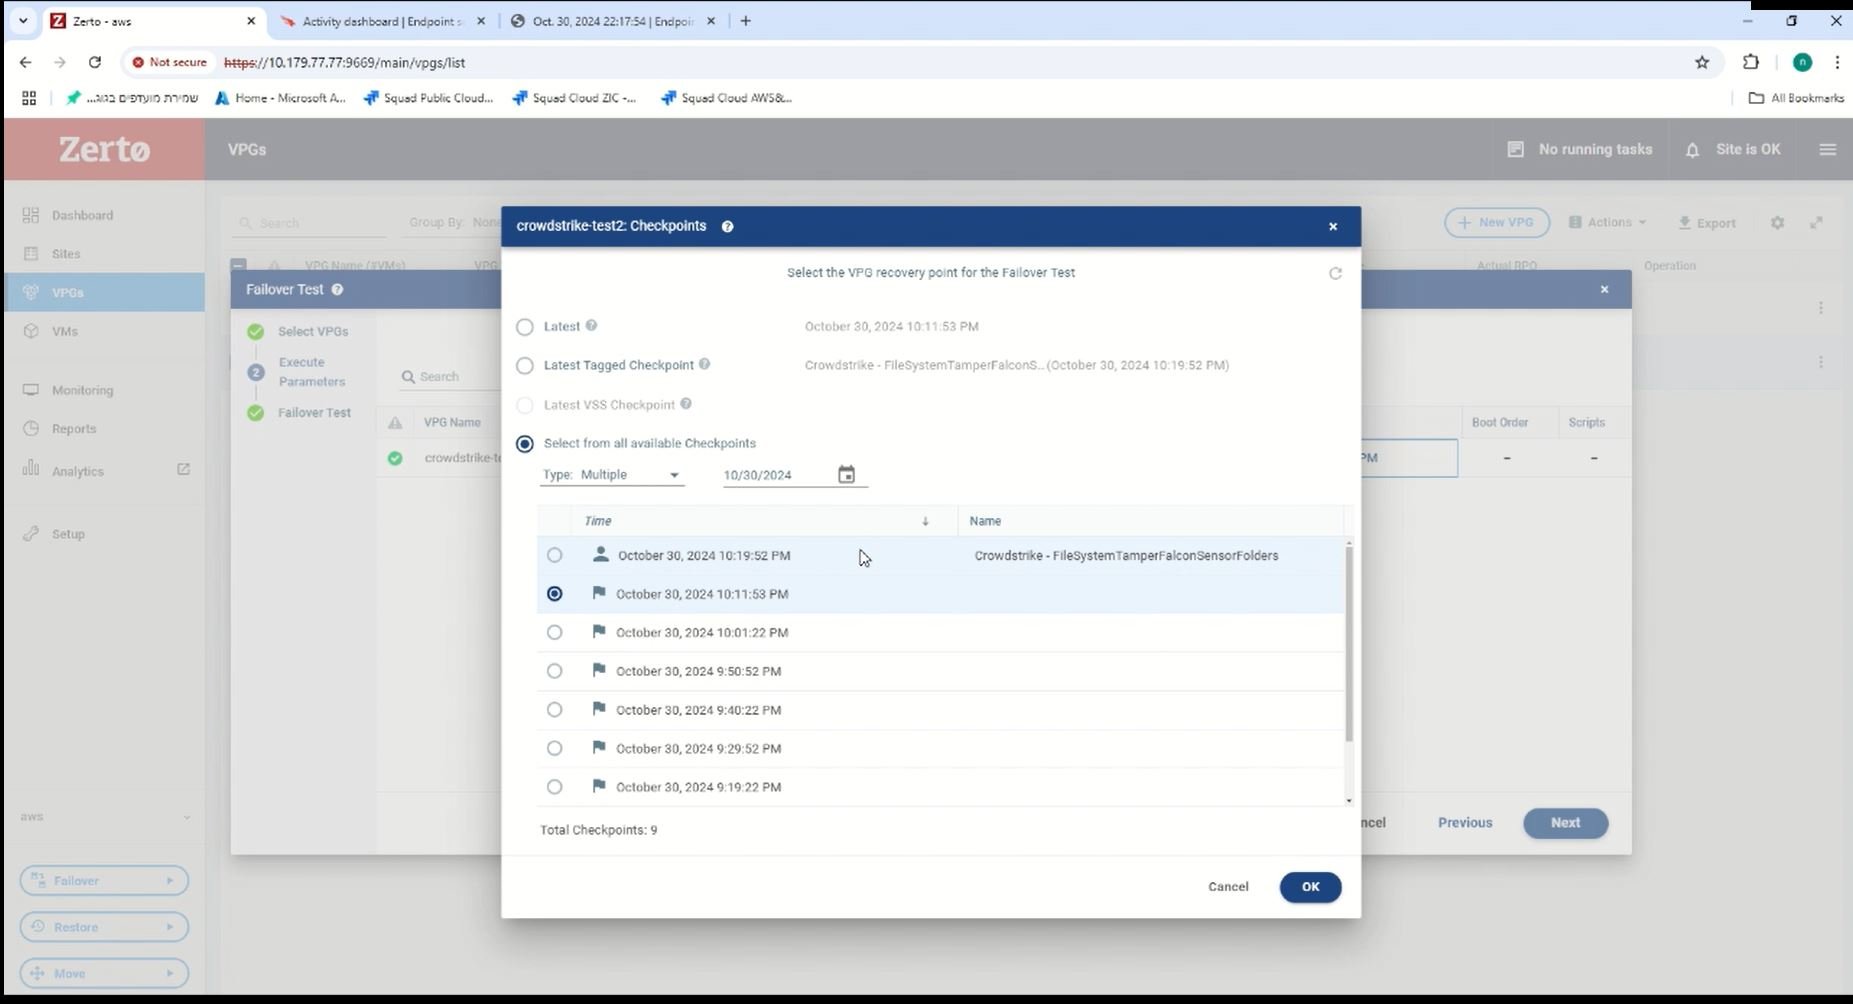This screenshot has height=1004, width=1853.
Task: Open table settings gear icon
Action: (x=1777, y=222)
